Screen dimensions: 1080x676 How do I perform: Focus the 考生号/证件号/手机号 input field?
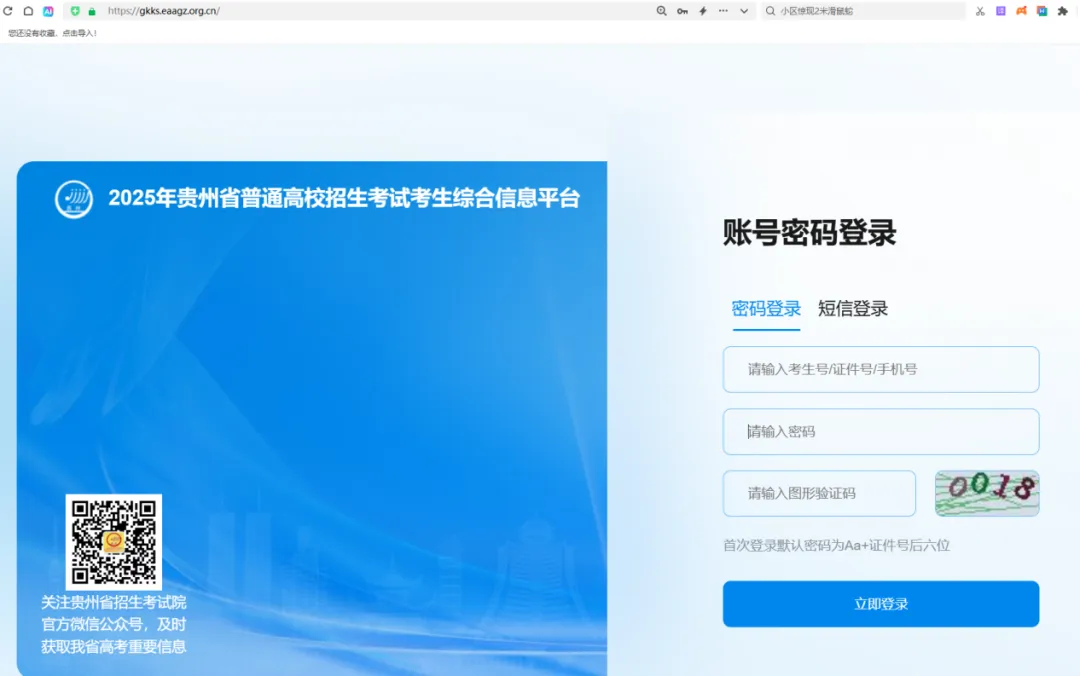880,369
